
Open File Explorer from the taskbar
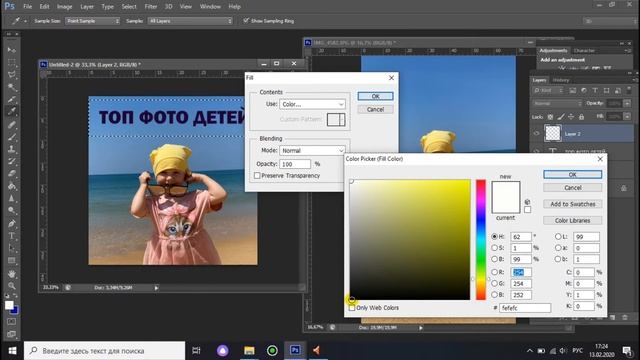tap(249, 351)
